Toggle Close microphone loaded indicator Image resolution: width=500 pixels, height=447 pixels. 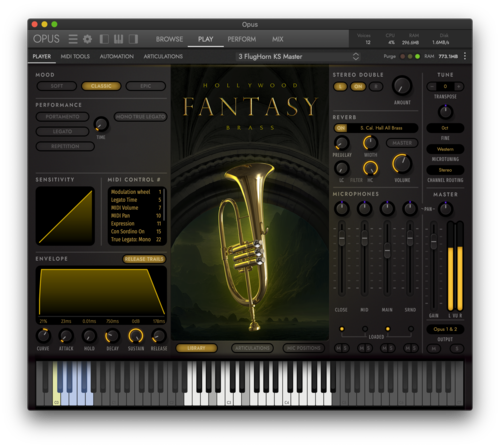point(342,329)
